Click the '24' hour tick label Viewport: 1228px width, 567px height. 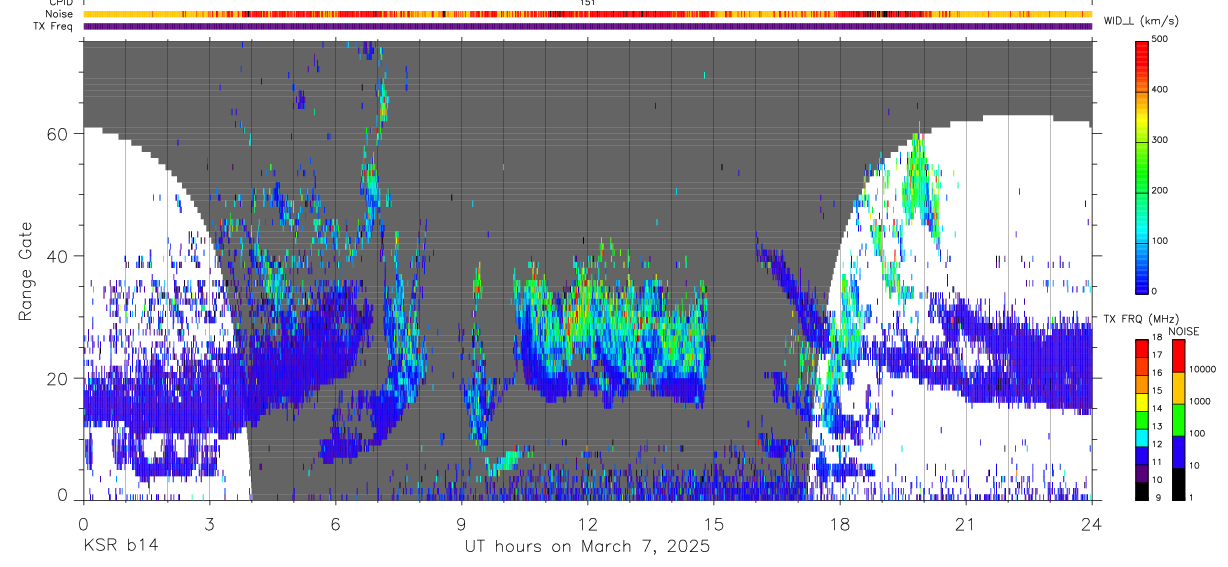click(x=1092, y=524)
